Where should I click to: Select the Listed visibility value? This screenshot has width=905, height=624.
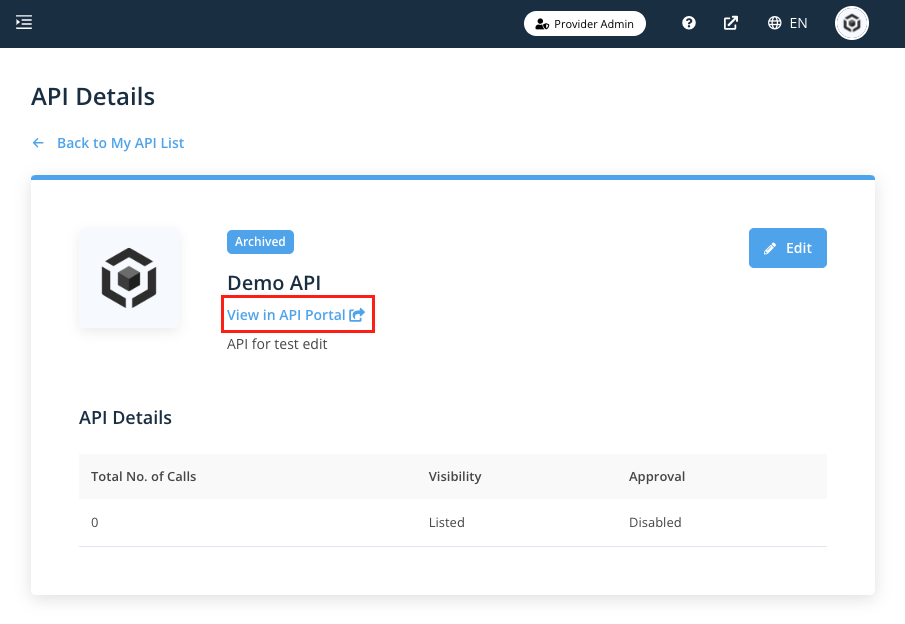point(446,522)
